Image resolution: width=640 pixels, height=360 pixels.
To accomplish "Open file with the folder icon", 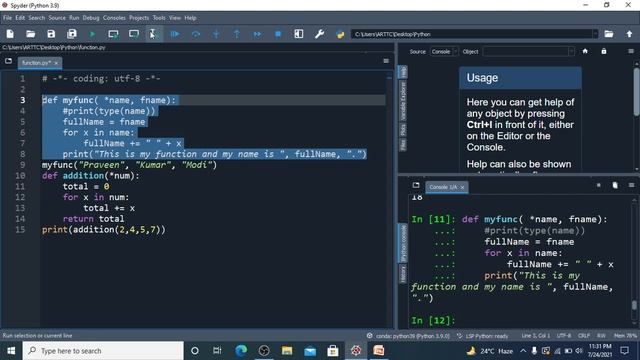I will [x=31, y=34].
